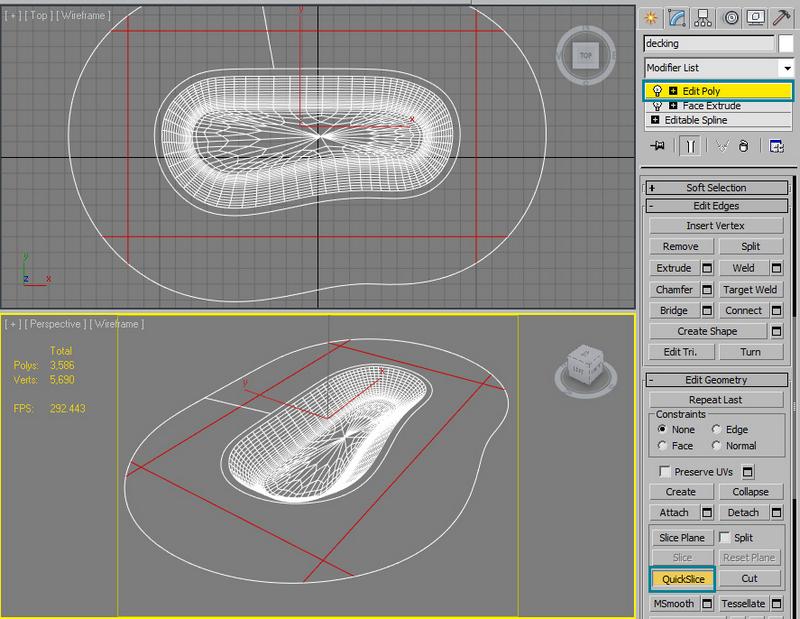Click the Target Weld button
Viewport: 800px width, 619px height.
point(750,289)
